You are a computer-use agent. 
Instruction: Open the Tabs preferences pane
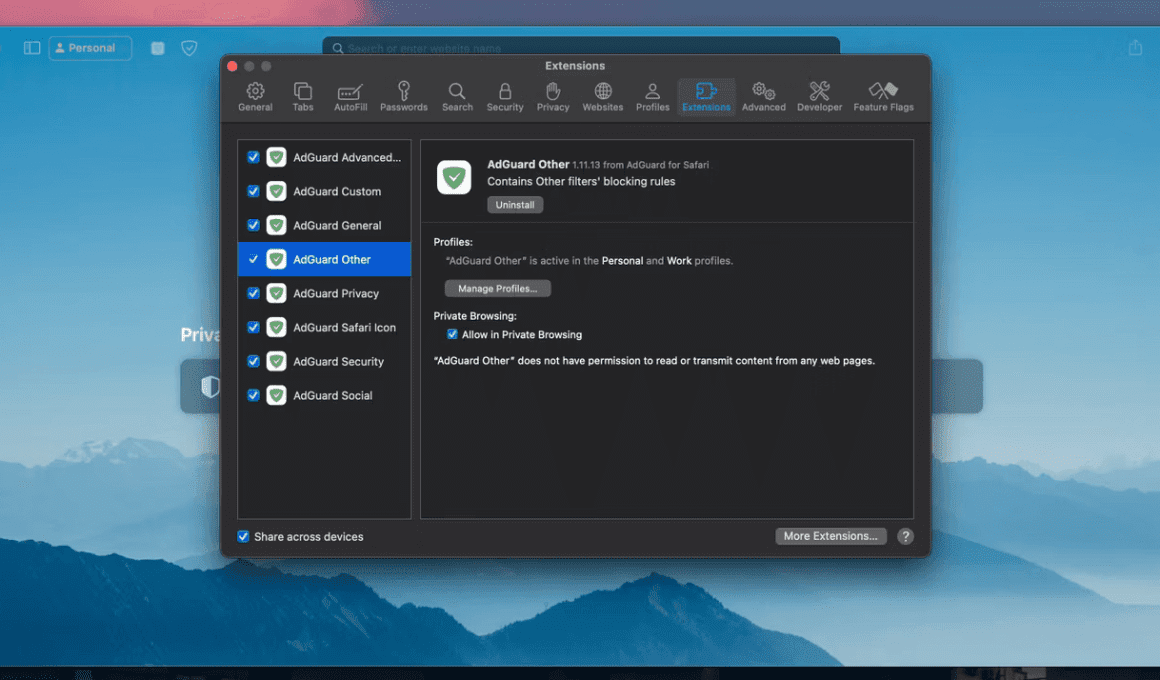(303, 97)
